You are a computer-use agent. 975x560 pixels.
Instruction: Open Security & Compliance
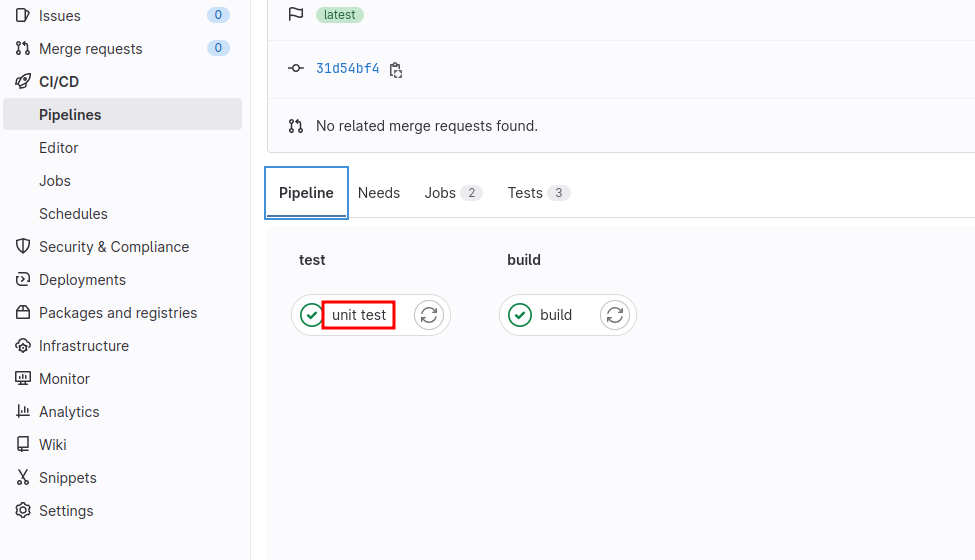[x=114, y=247]
